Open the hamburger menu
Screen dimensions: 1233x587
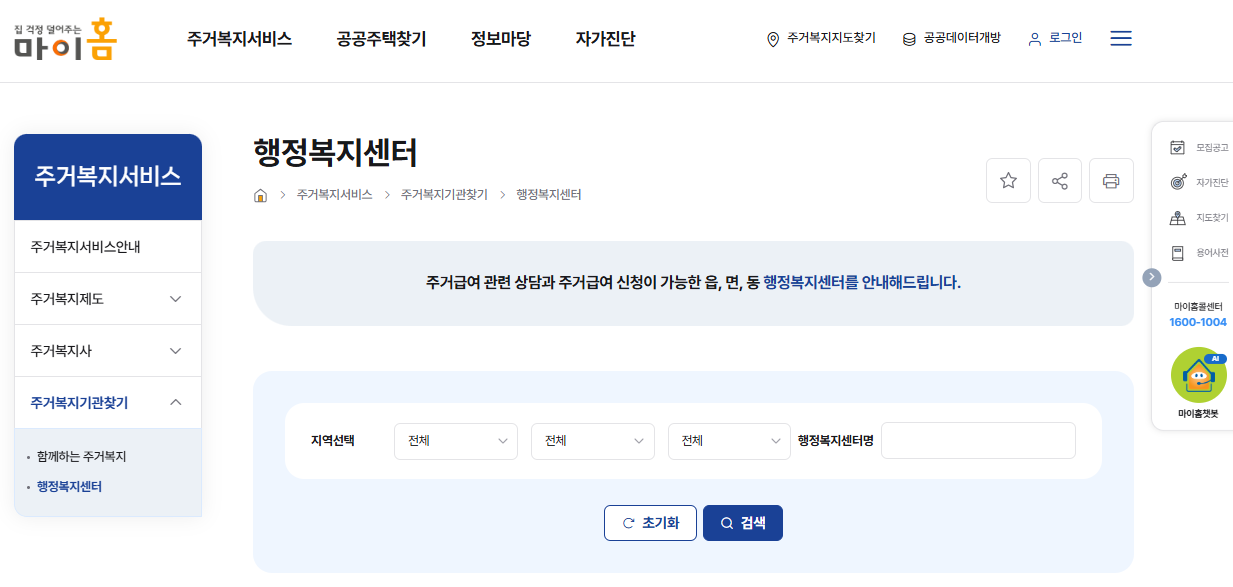tap(1120, 38)
